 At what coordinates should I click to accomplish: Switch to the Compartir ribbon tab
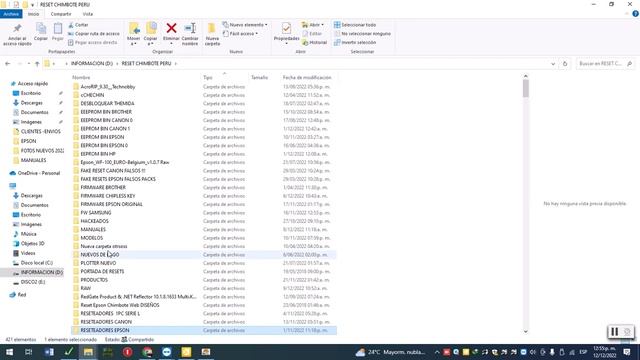tap(61, 14)
